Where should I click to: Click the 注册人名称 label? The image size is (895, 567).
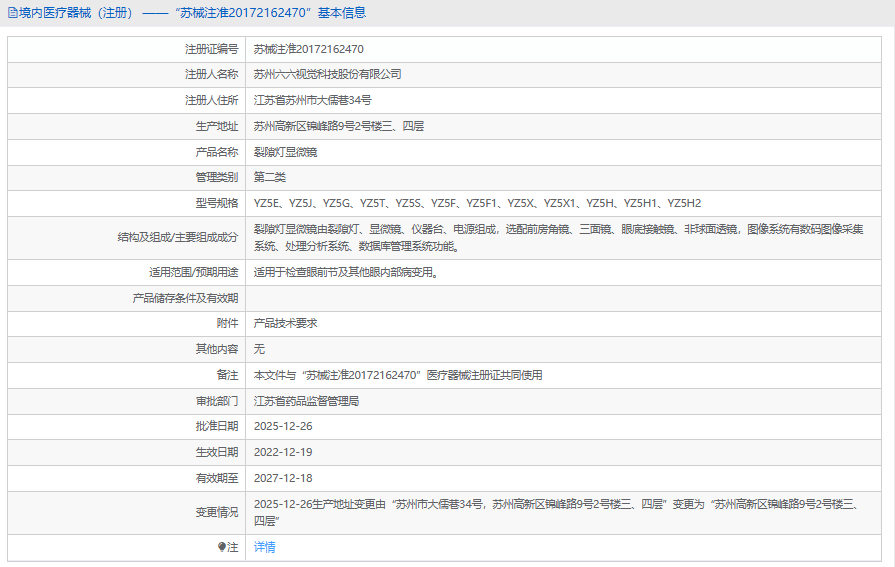[x=211, y=74]
